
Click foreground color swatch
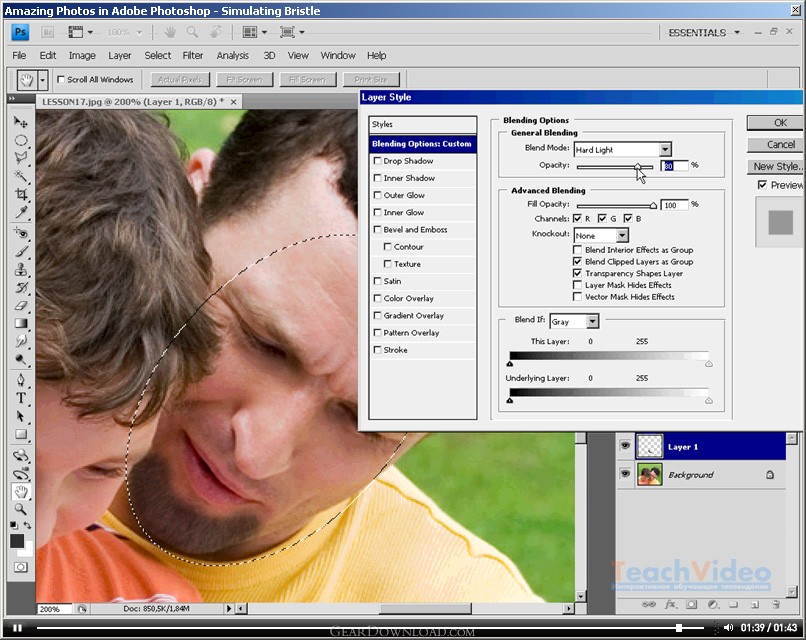click(17, 541)
